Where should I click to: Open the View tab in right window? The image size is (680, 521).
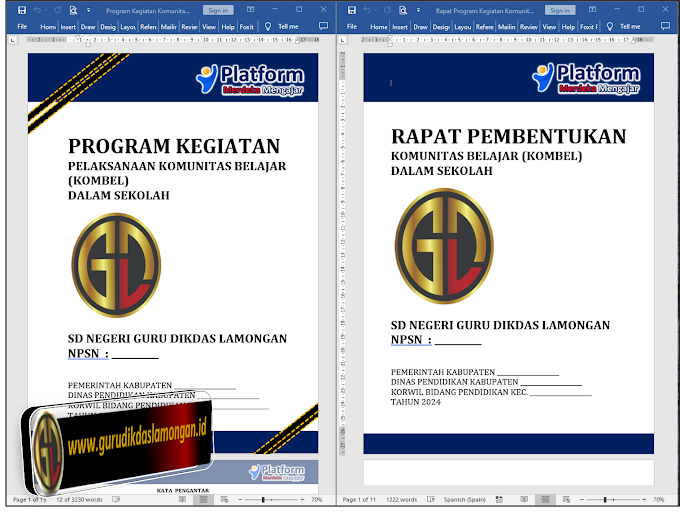coord(549,27)
